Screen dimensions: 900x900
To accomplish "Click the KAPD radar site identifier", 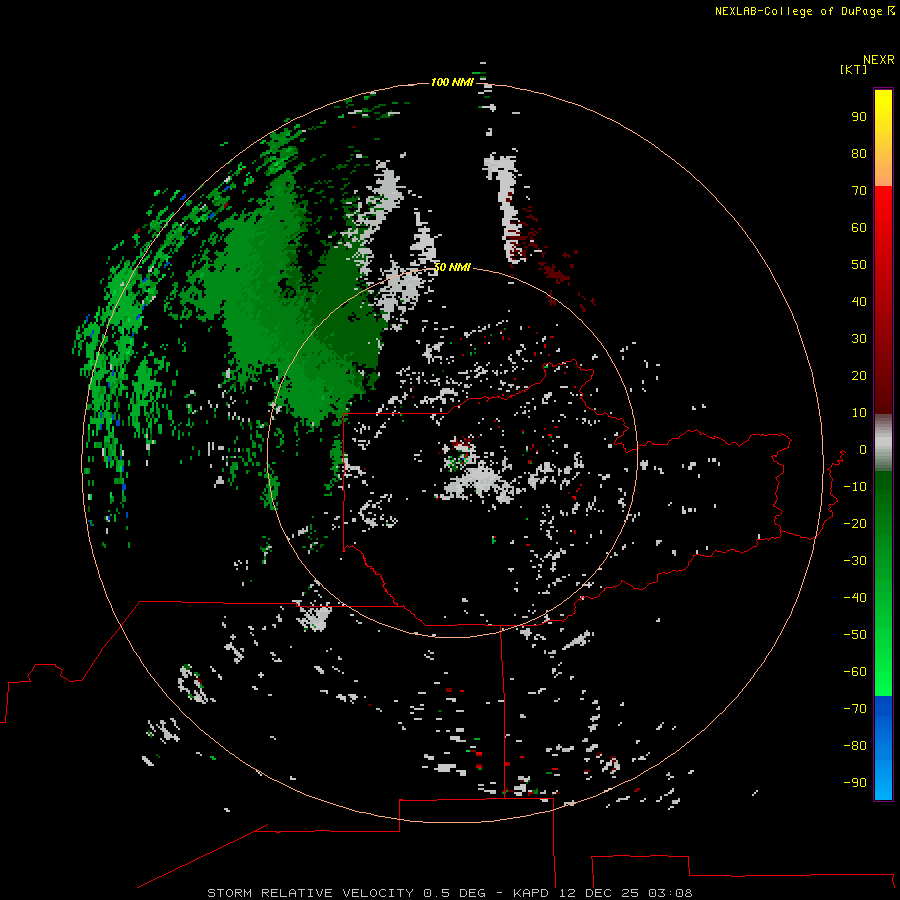I will click(532, 893).
